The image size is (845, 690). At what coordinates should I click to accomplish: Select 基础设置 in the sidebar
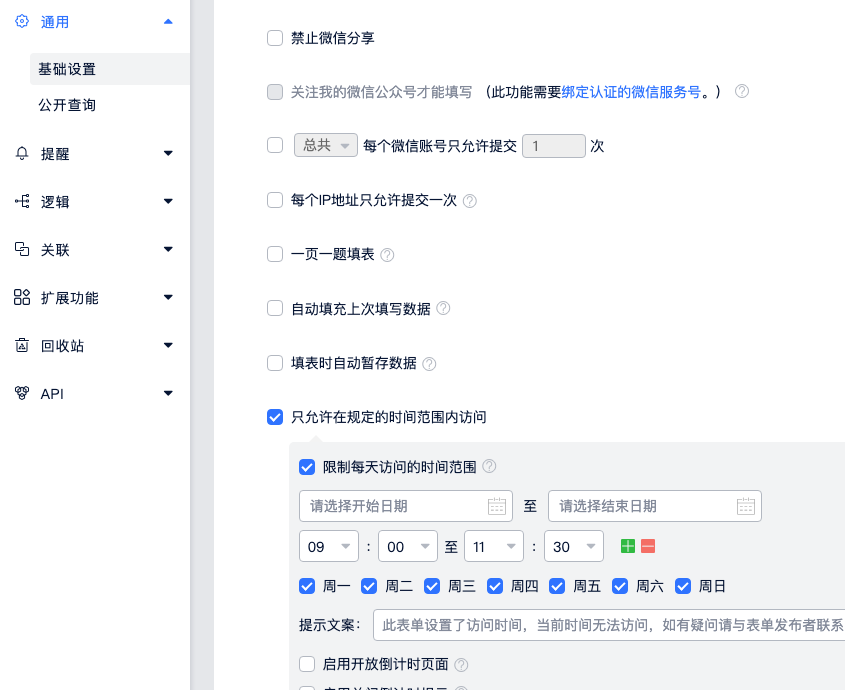[x=67, y=69]
